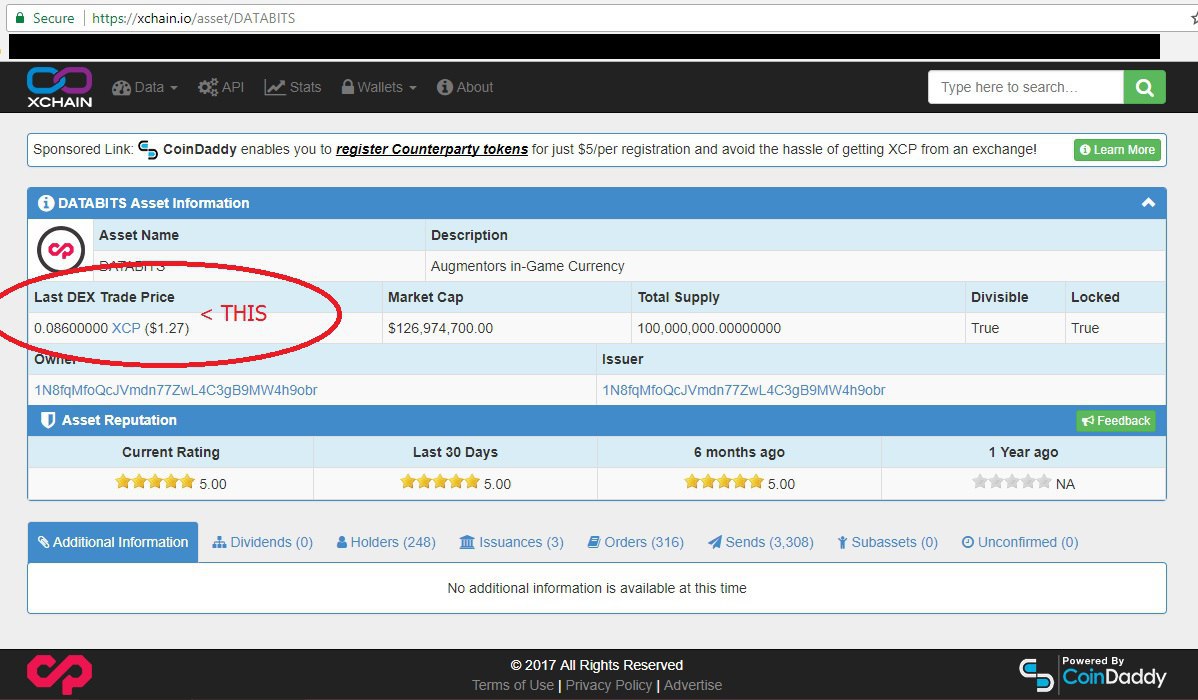Click the Asset Reputation shield icon

pos(47,420)
